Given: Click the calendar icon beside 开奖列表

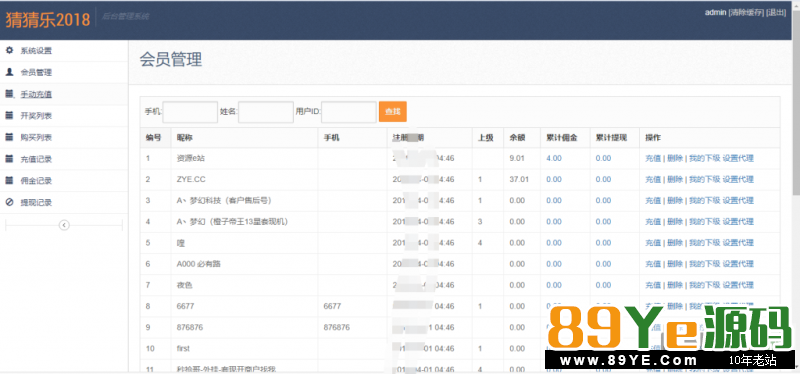Looking at the screenshot, I should tap(9, 115).
